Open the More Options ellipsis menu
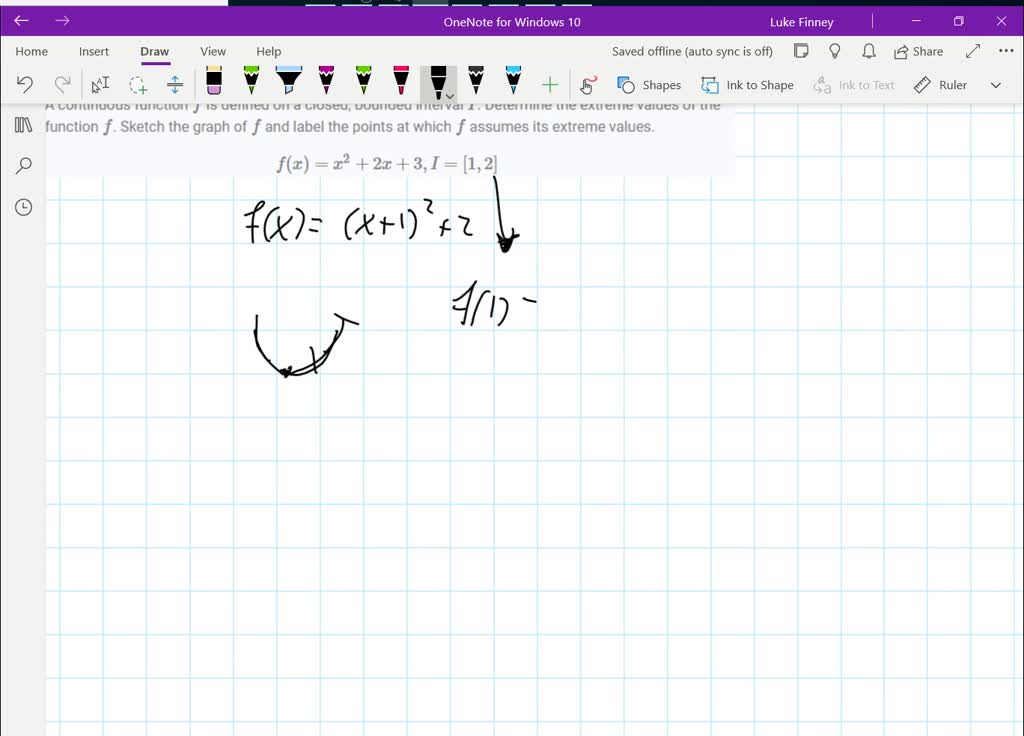 pos(1006,51)
